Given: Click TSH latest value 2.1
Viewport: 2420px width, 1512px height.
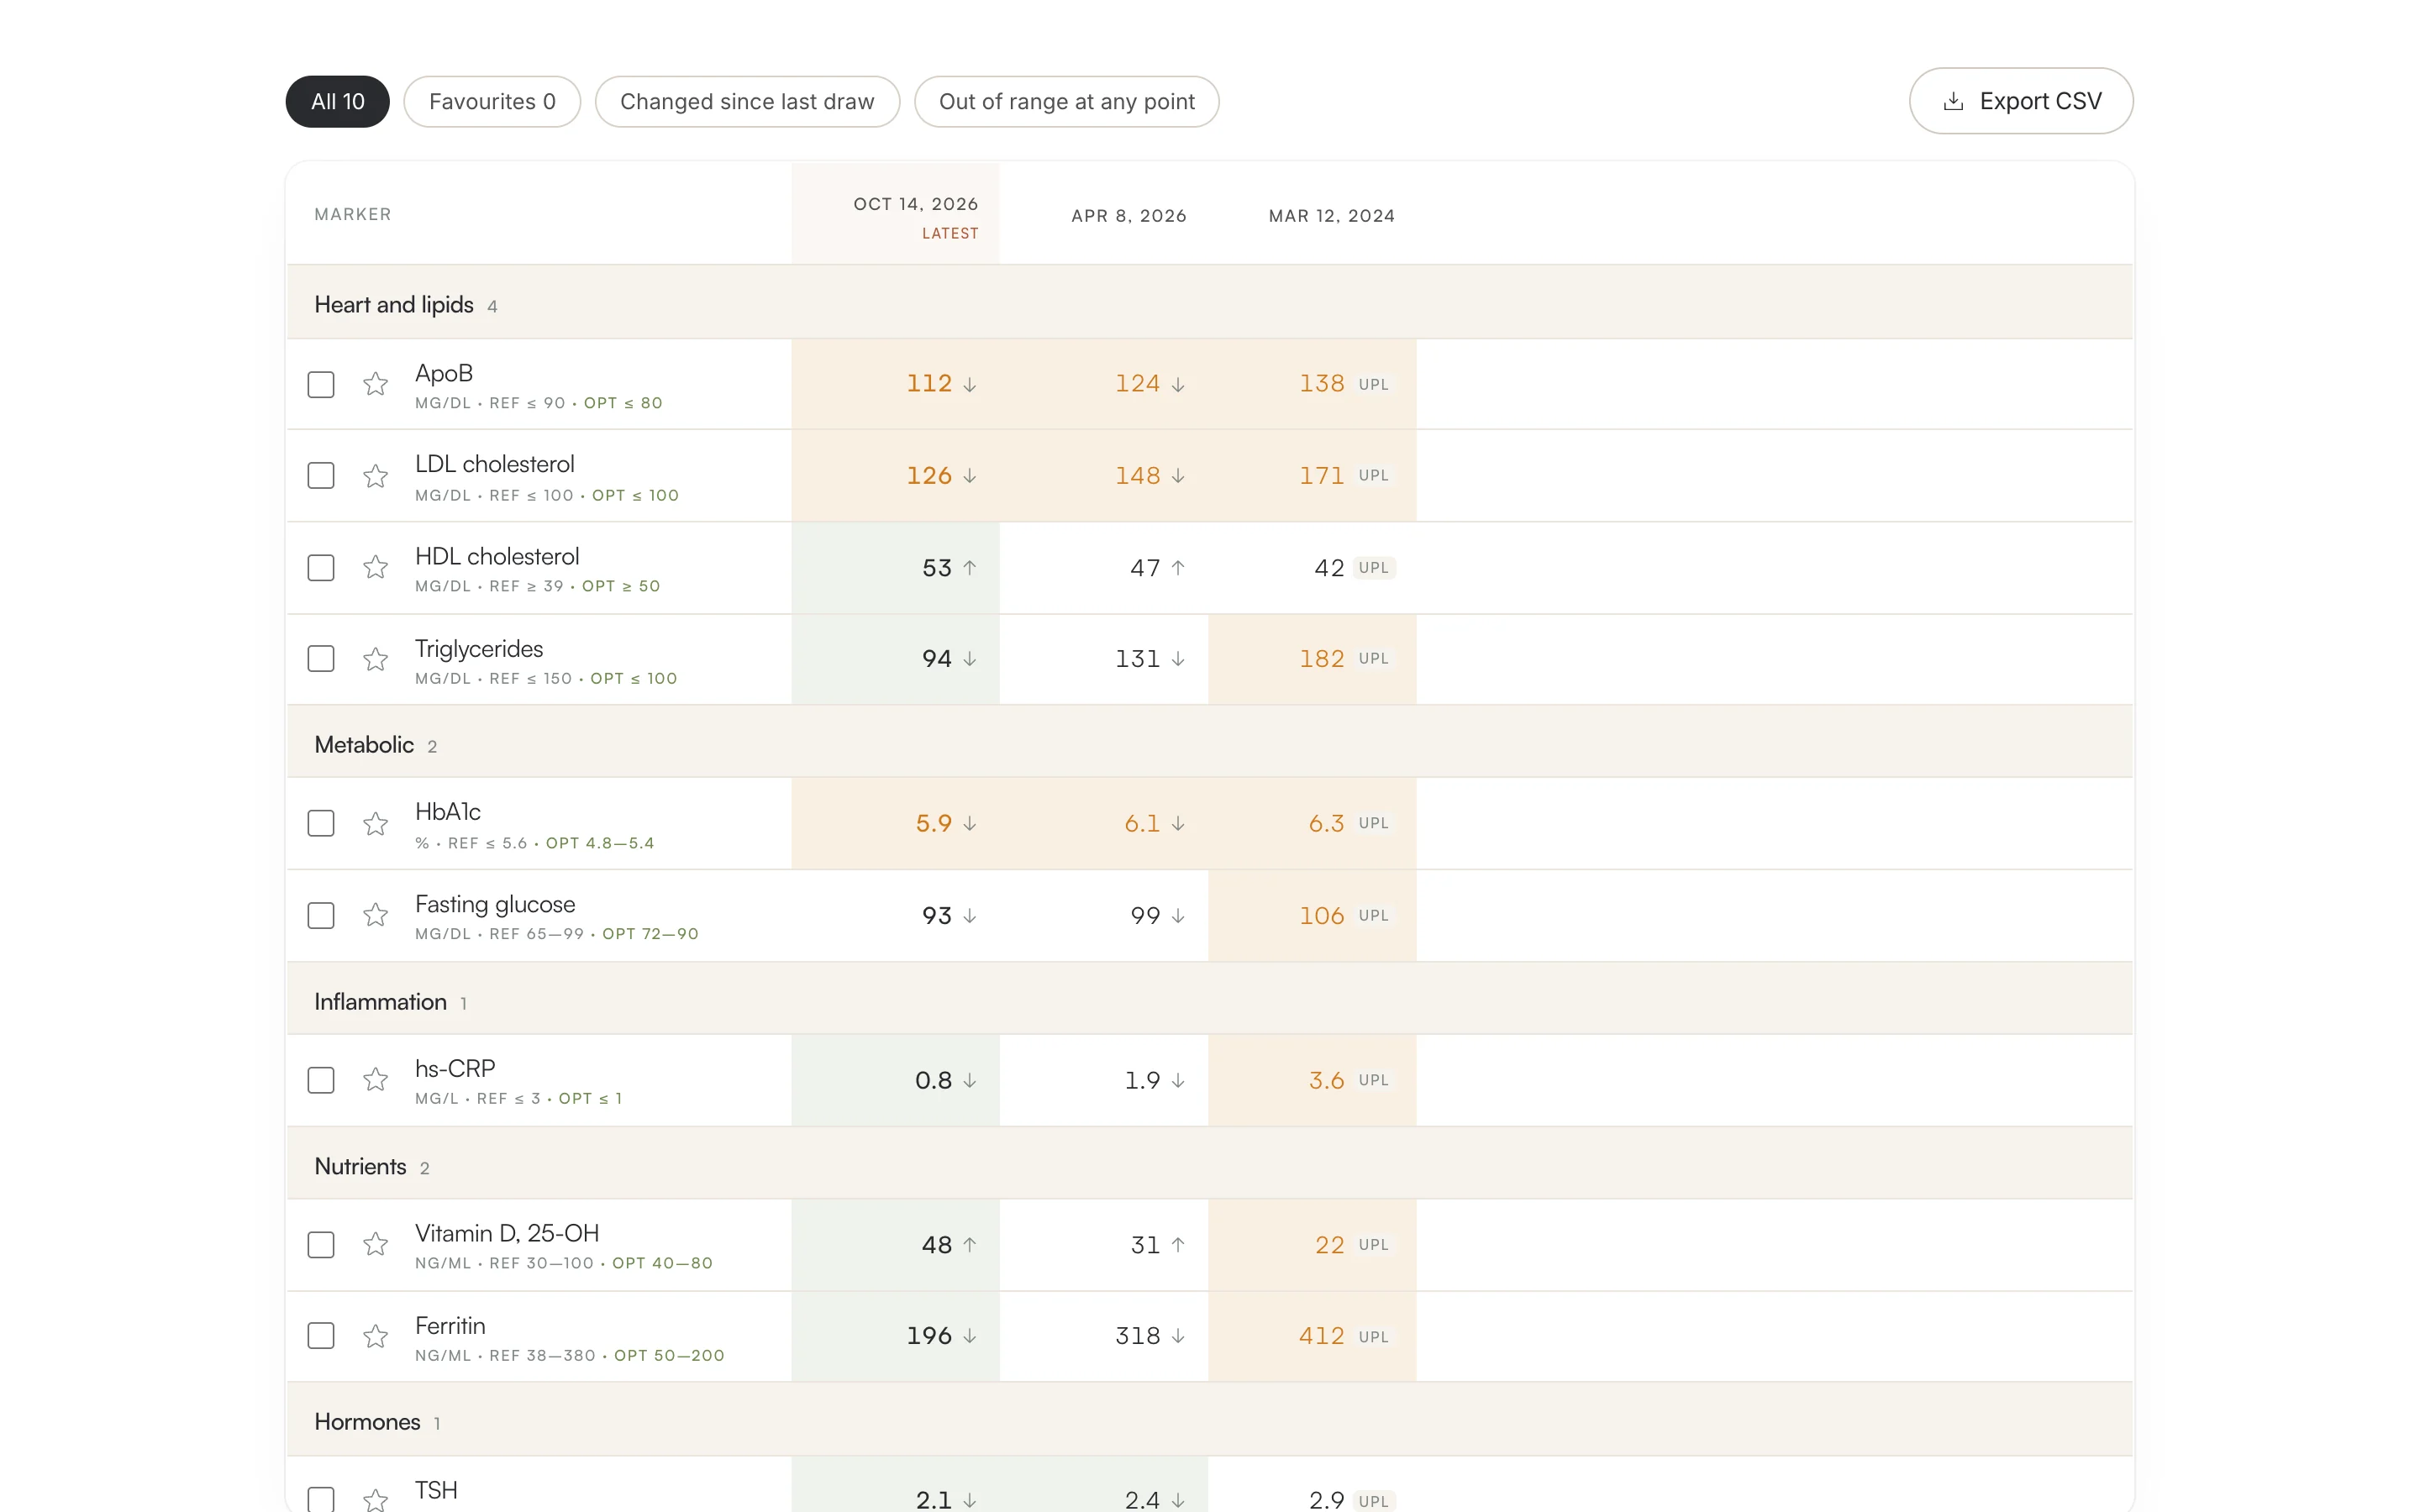Looking at the screenshot, I should pos(933,1500).
